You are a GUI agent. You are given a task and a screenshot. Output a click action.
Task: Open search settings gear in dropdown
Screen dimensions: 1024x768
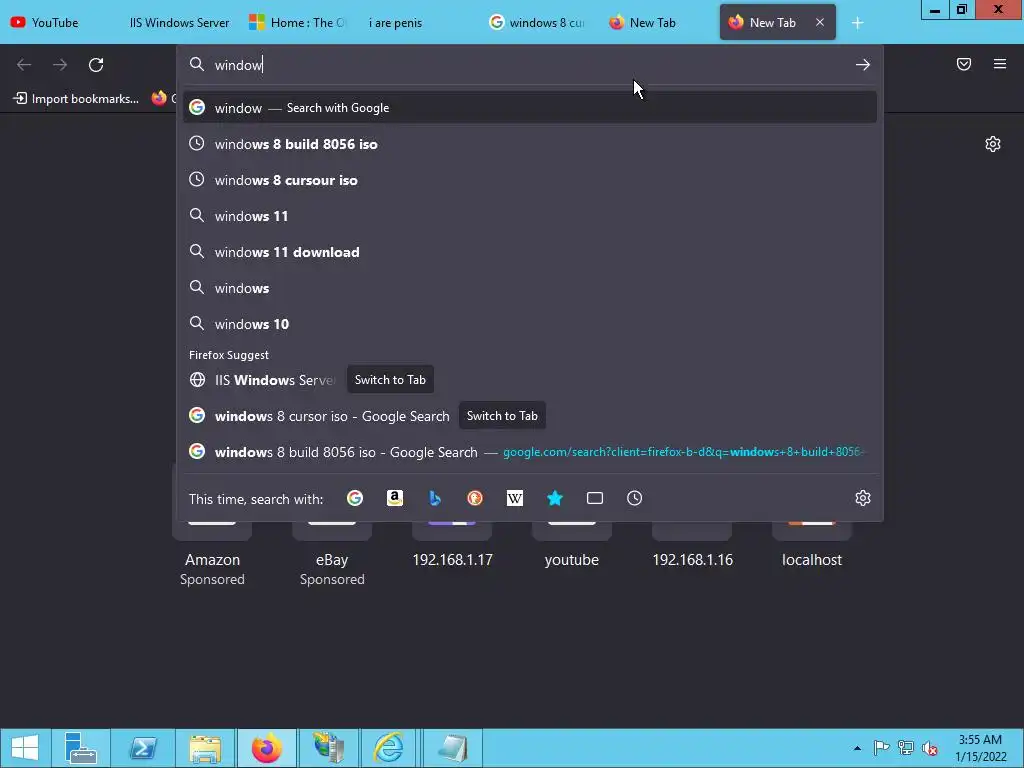pyautogui.click(x=863, y=498)
